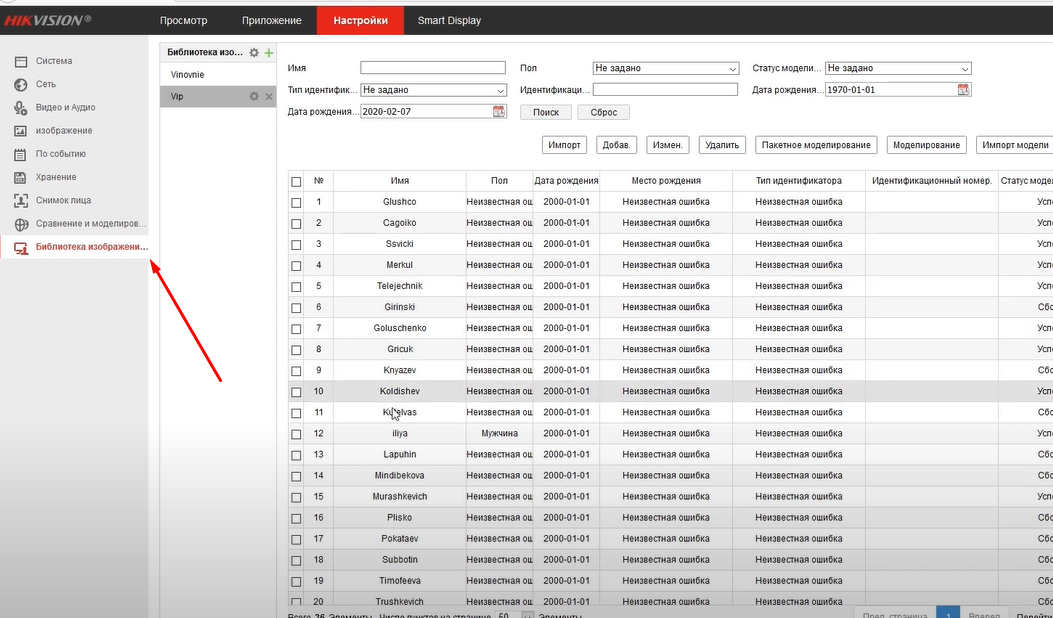Delete the Vip library with X icon
Image resolution: width=1053 pixels, height=618 pixels.
click(268, 96)
